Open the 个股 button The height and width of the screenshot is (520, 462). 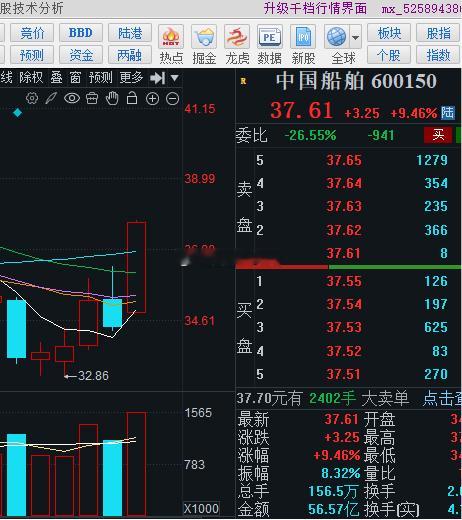point(389,55)
